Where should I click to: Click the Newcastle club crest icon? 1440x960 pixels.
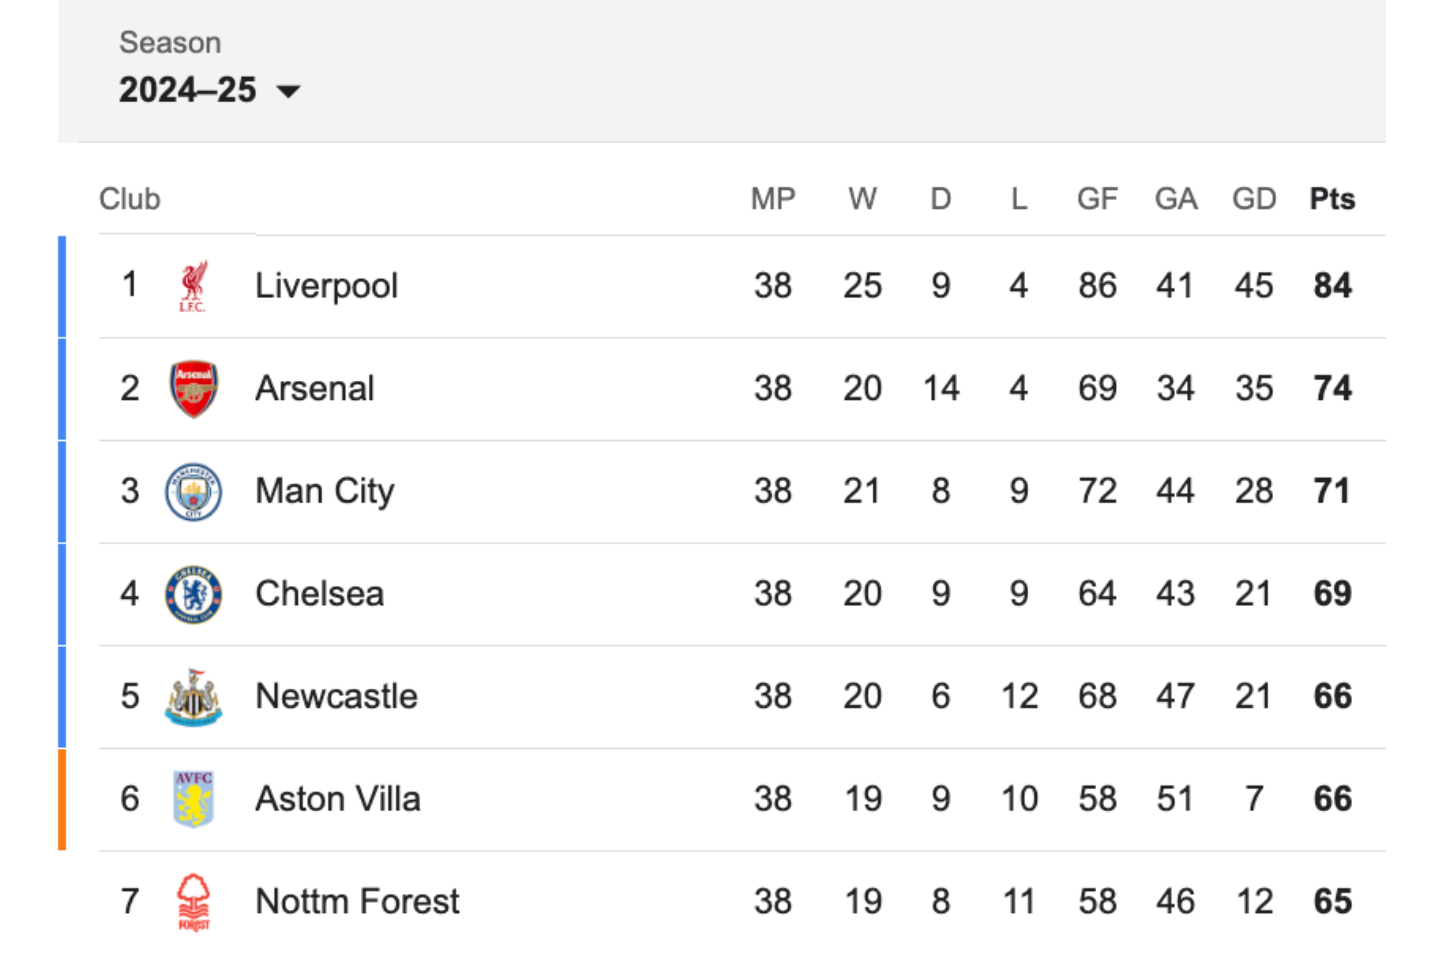193,697
